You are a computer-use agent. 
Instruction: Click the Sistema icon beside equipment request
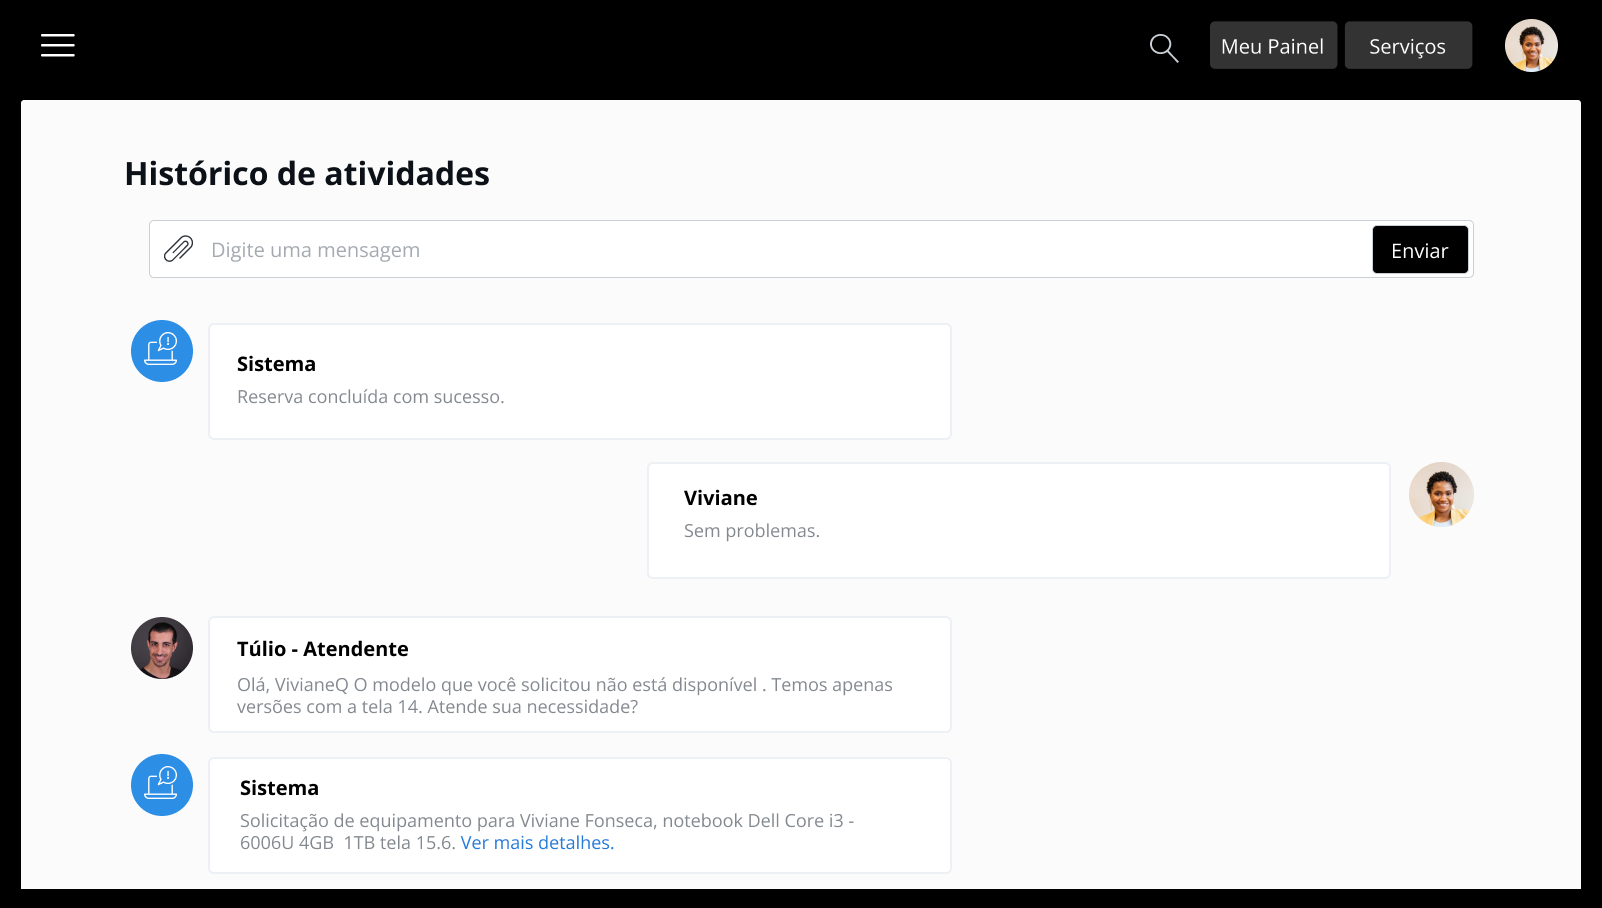click(x=162, y=785)
